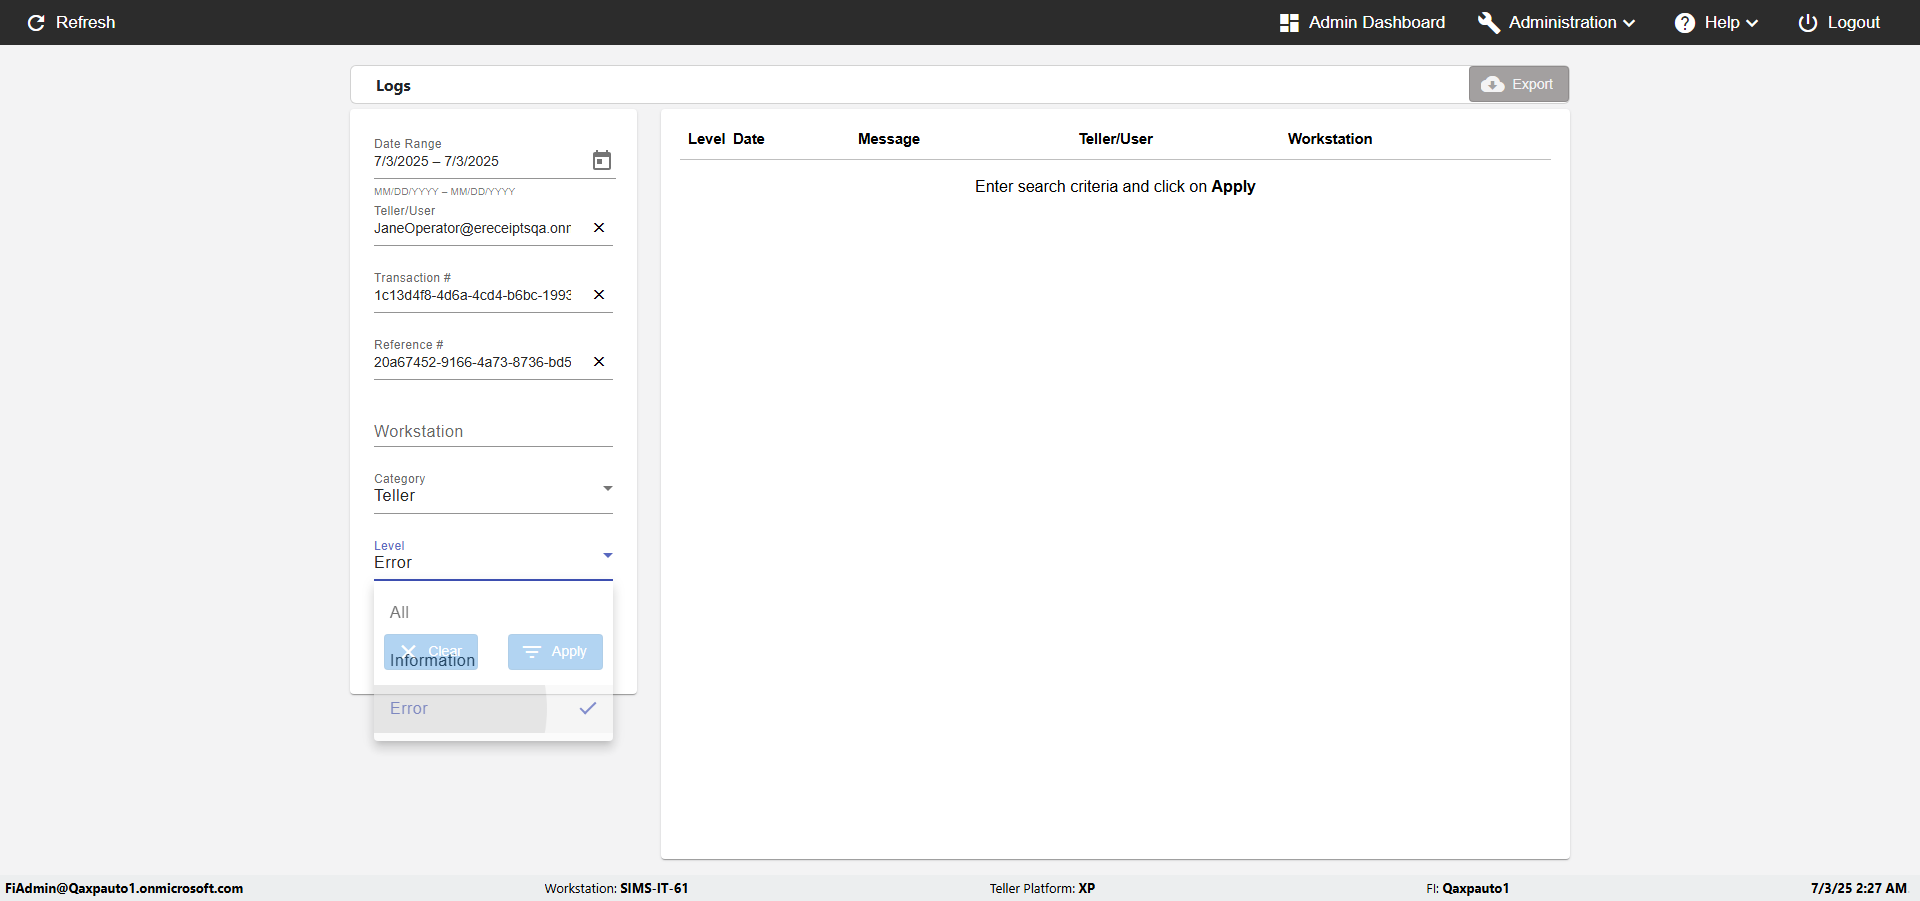Image resolution: width=1920 pixels, height=901 pixels.
Task: Click the Teller/User input text
Action: click(473, 228)
